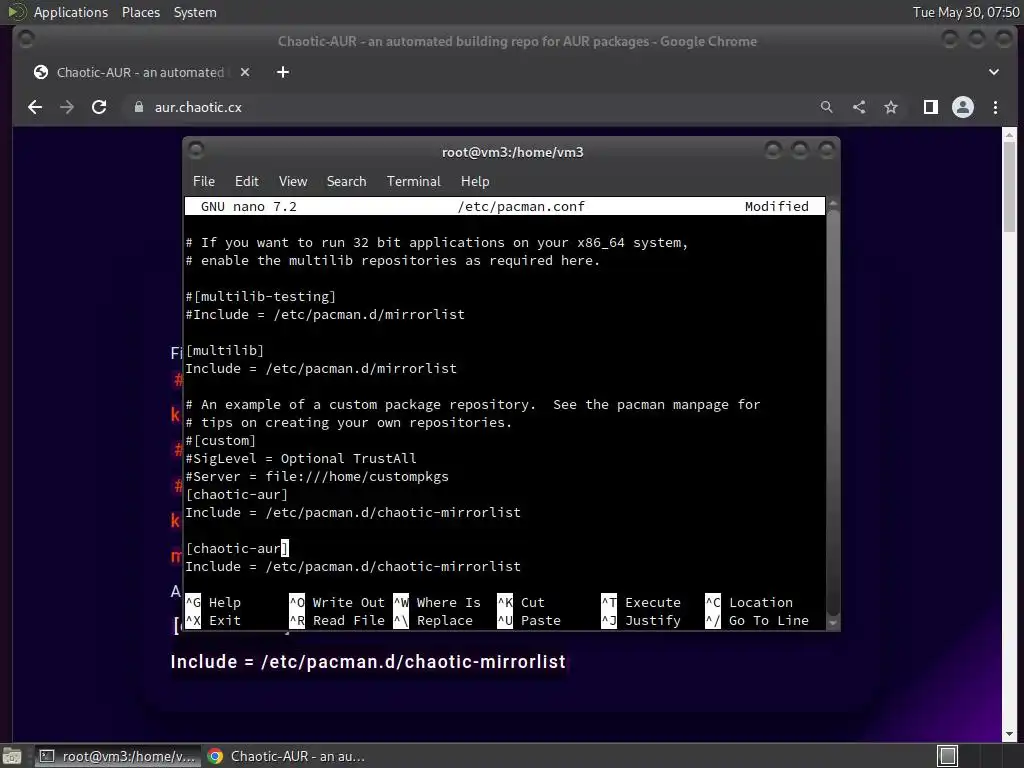Go forward in Chrome

click(x=67, y=107)
